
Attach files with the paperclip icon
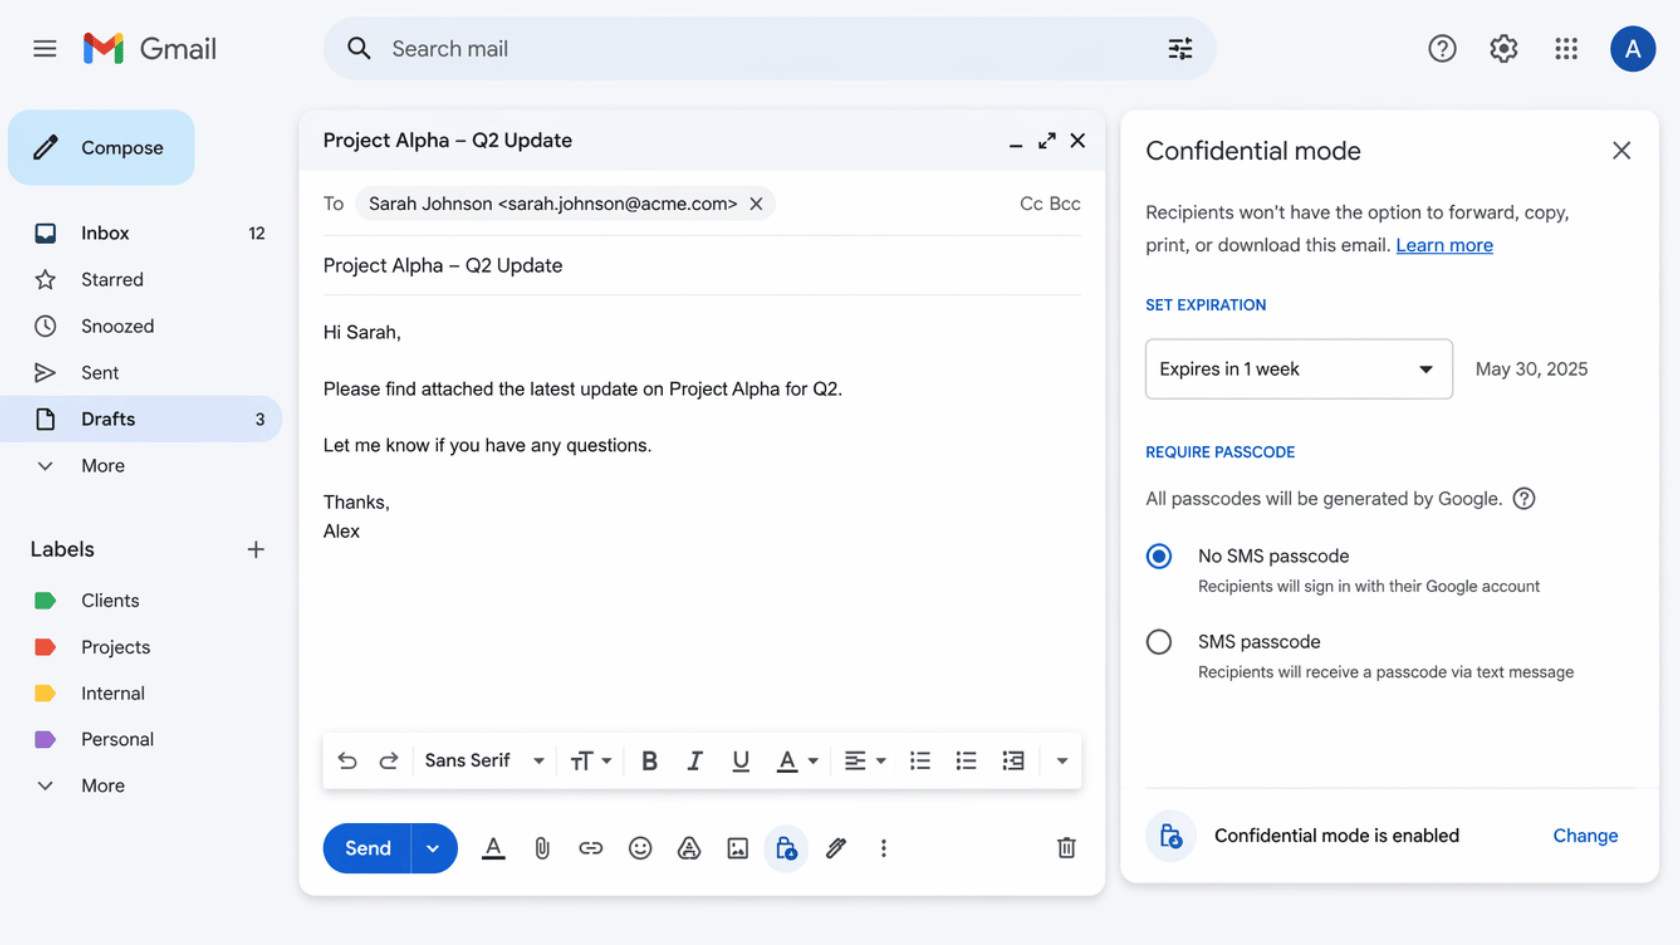pyautogui.click(x=542, y=848)
